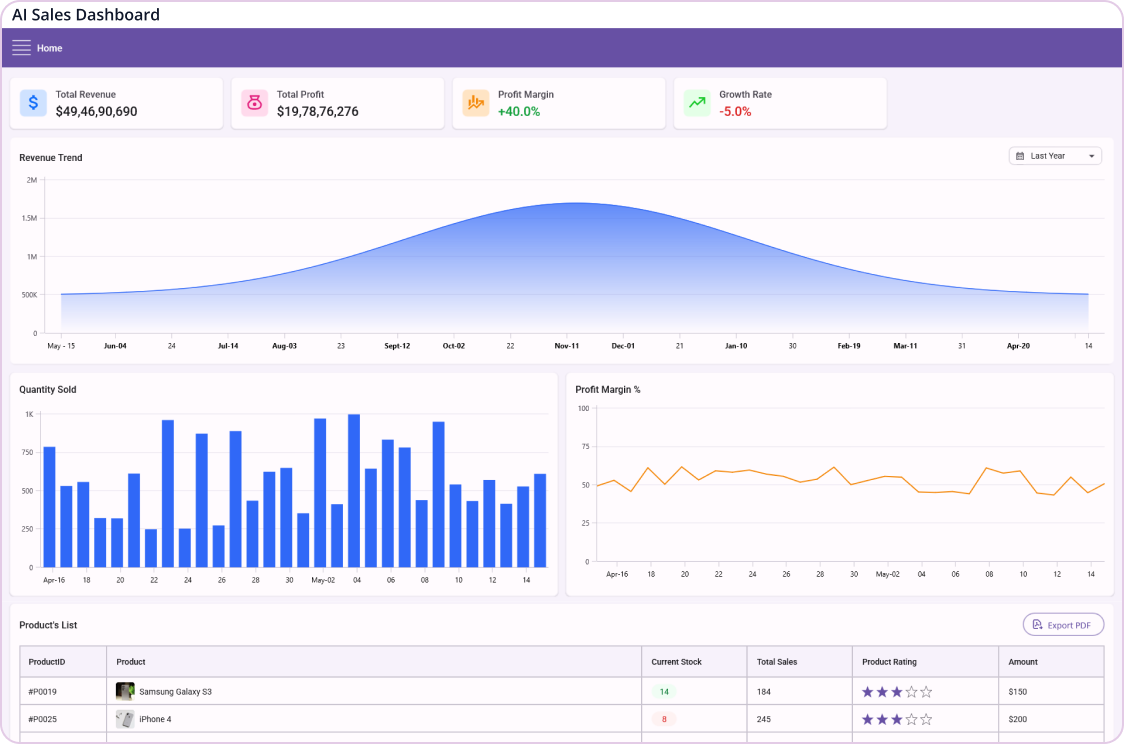
Task: Click the Profit Margin % chart title
Action: [x=608, y=389]
